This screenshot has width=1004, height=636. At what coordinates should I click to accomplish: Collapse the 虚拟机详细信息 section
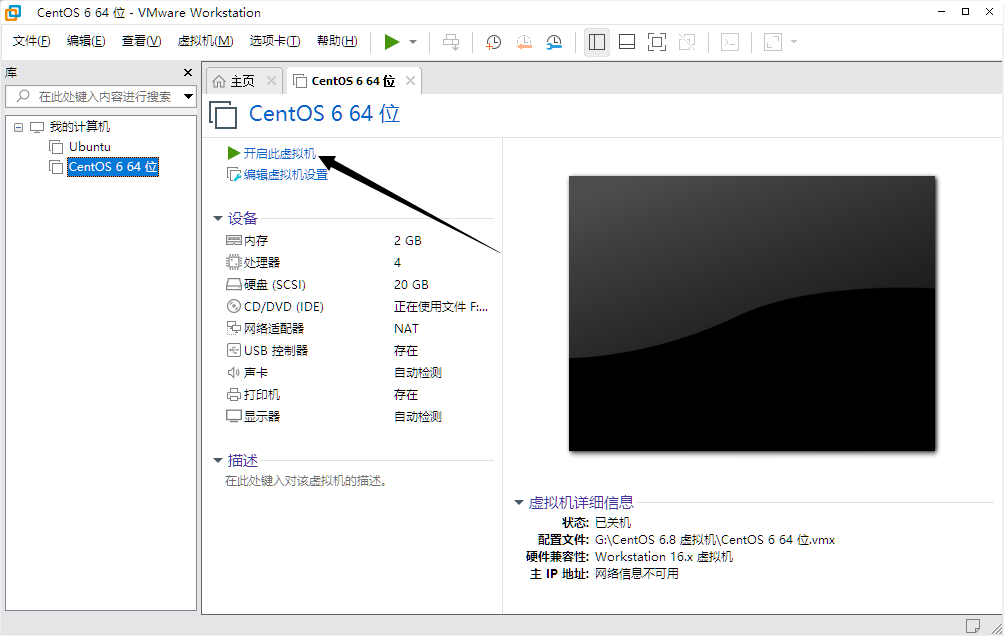pos(519,503)
